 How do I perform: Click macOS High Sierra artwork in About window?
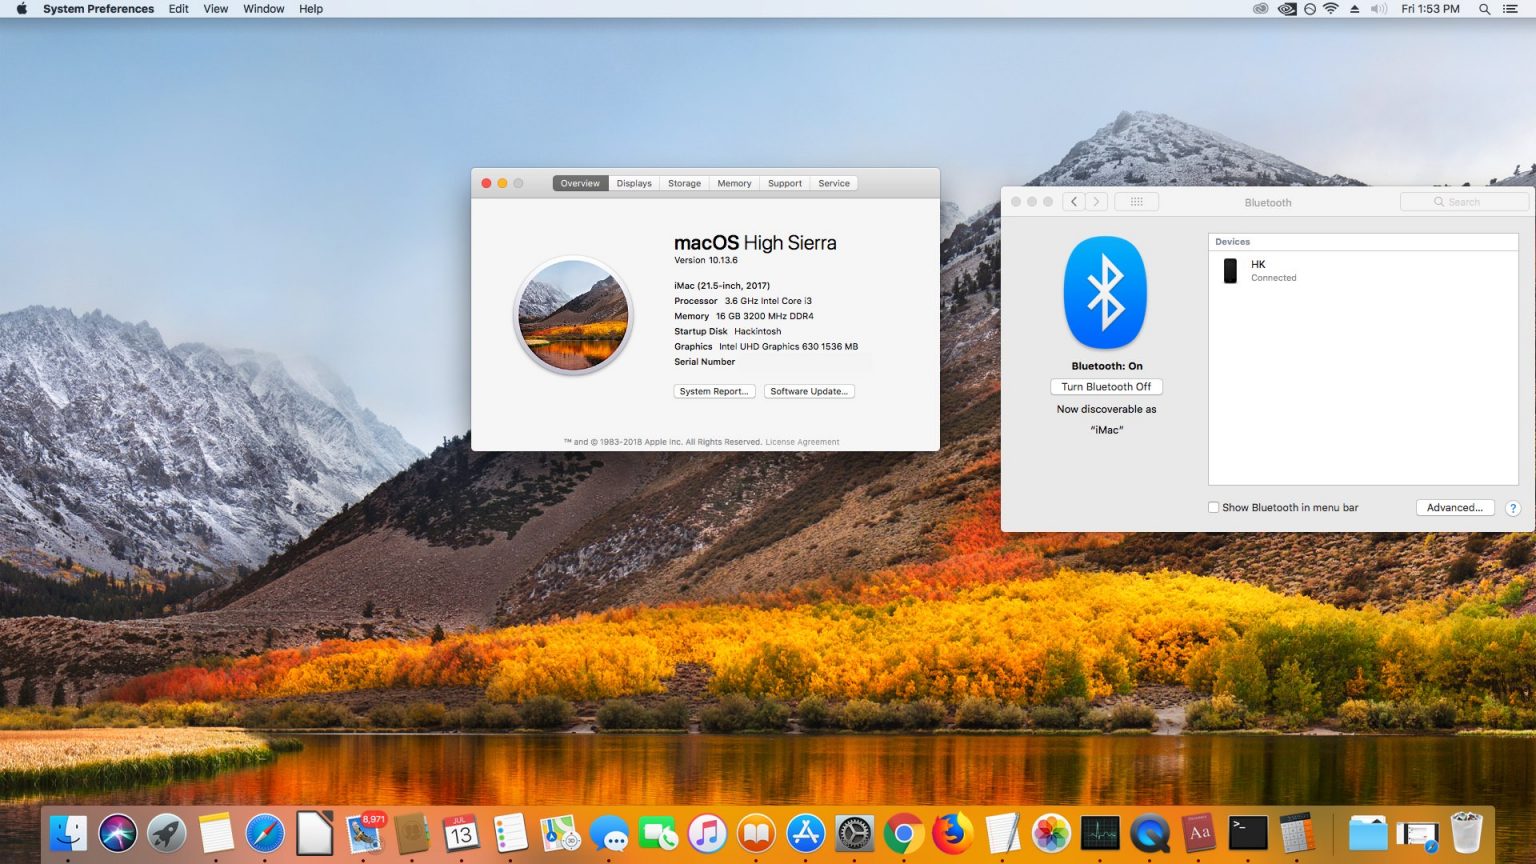pos(574,314)
